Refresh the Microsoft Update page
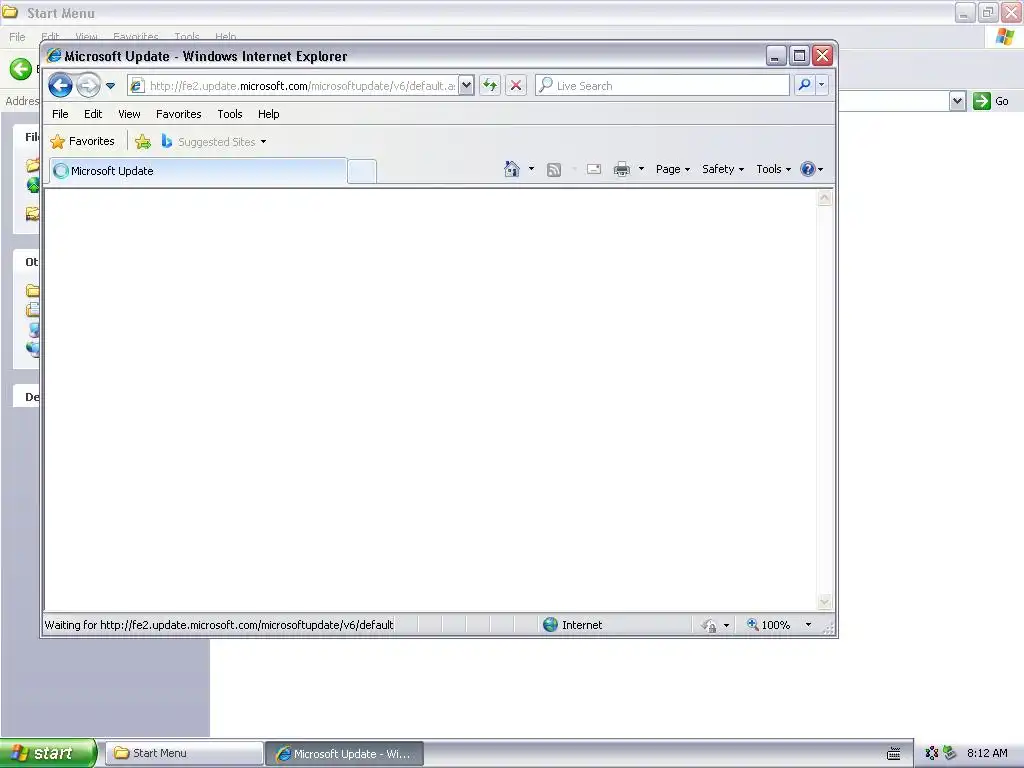The width and height of the screenshot is (1024, 768). pos(490,86)
